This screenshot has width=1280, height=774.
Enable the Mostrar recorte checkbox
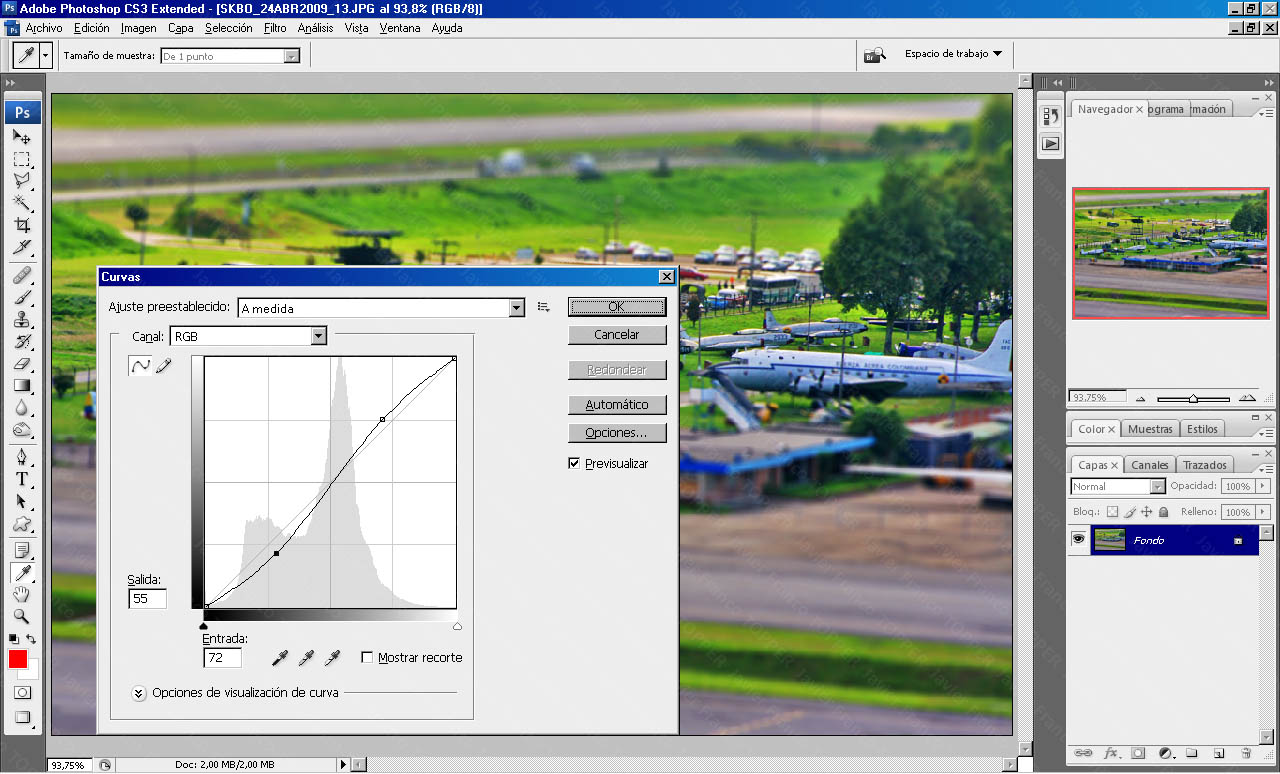point(367,657)
